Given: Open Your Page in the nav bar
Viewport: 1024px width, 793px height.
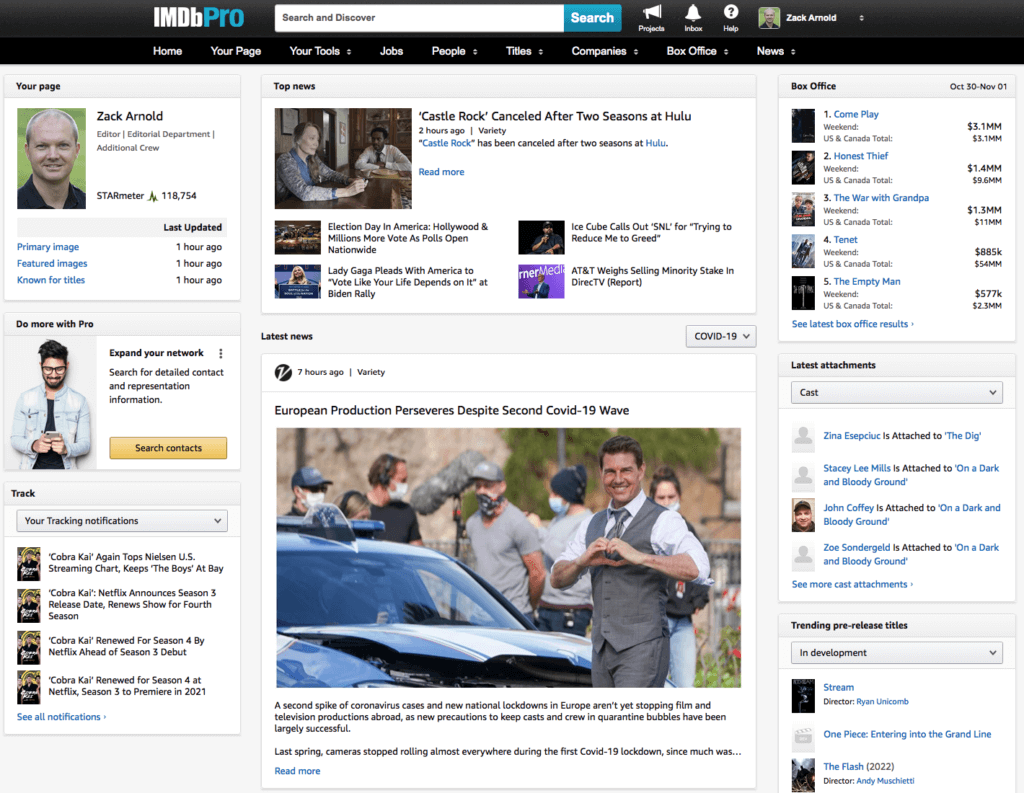Looking at the screenshot, I should coord(236,51).
